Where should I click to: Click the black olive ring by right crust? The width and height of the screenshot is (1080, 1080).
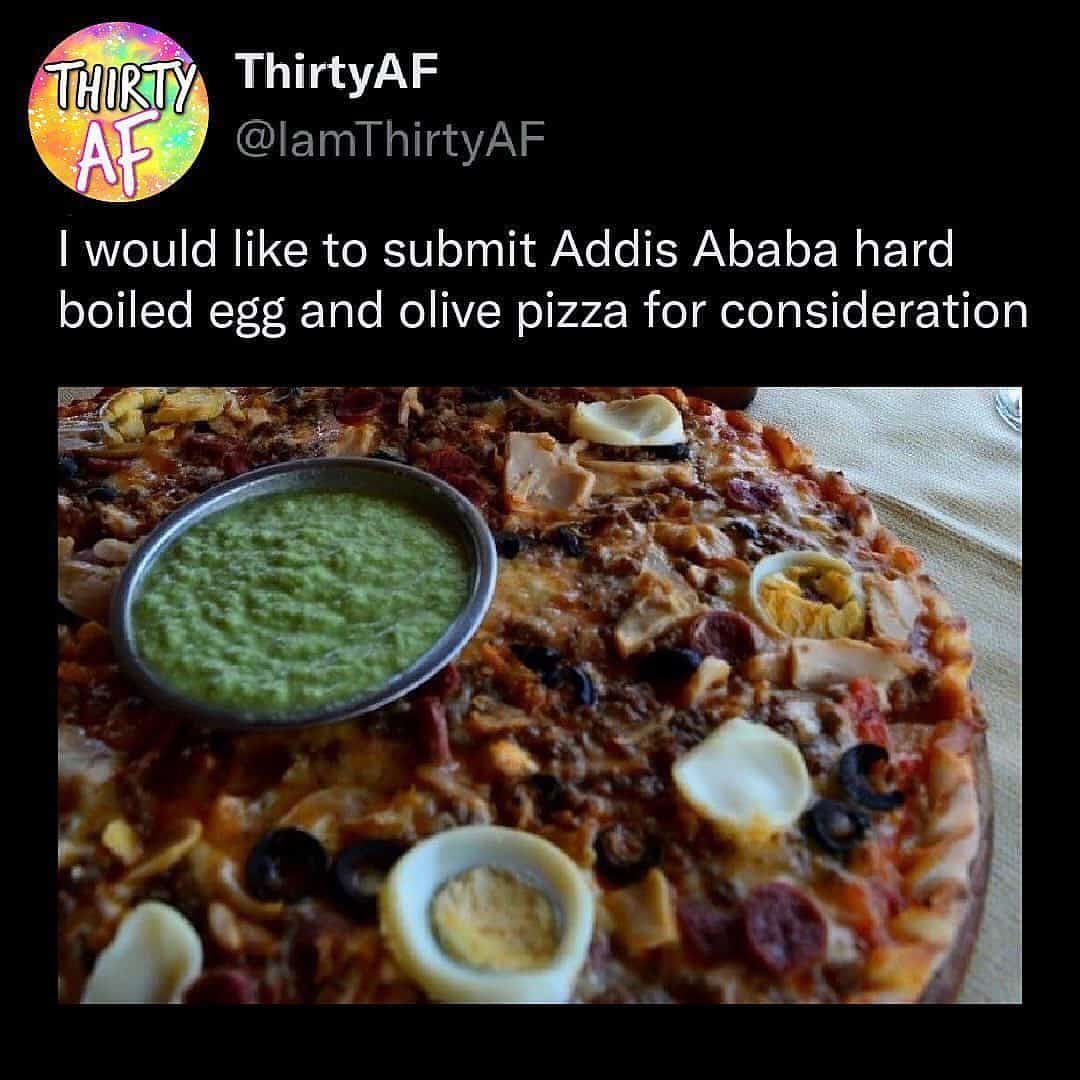(x=866, y=773)
